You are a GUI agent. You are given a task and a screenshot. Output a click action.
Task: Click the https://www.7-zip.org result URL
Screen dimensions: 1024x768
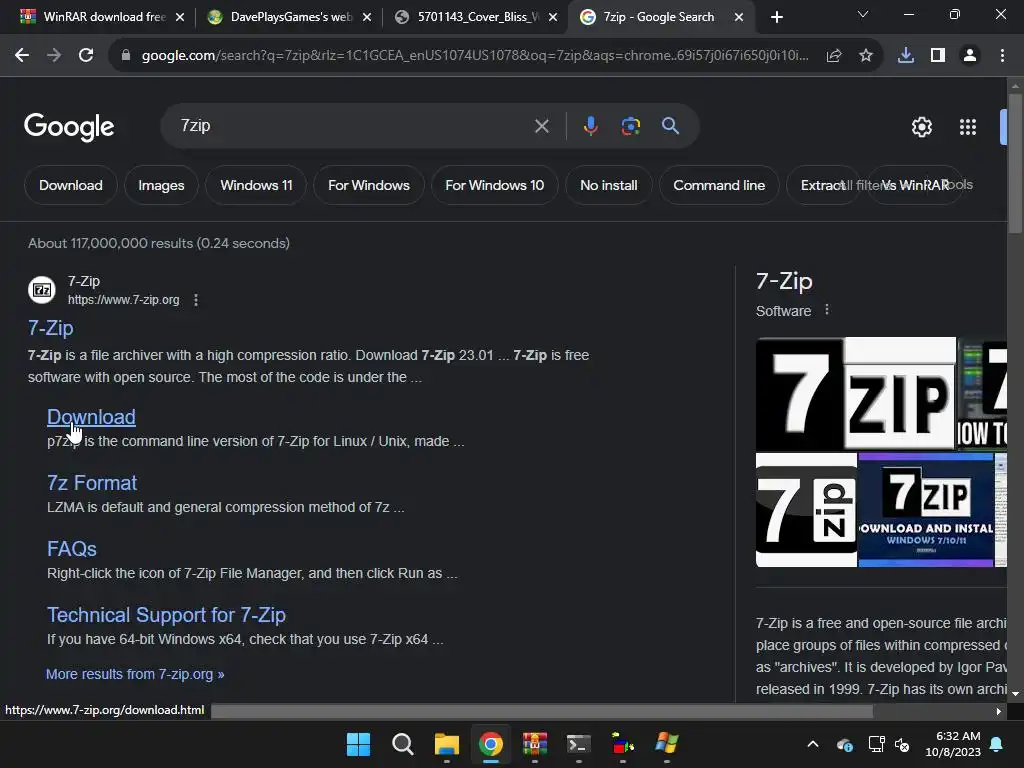pos(123,300)
